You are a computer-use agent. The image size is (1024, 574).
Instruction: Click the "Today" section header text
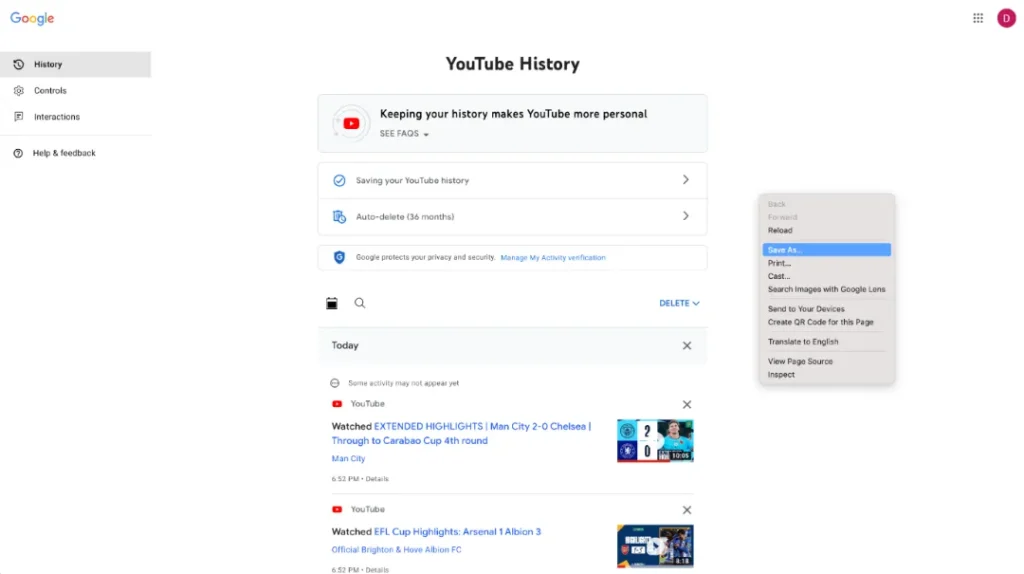(x=345, y=345)
